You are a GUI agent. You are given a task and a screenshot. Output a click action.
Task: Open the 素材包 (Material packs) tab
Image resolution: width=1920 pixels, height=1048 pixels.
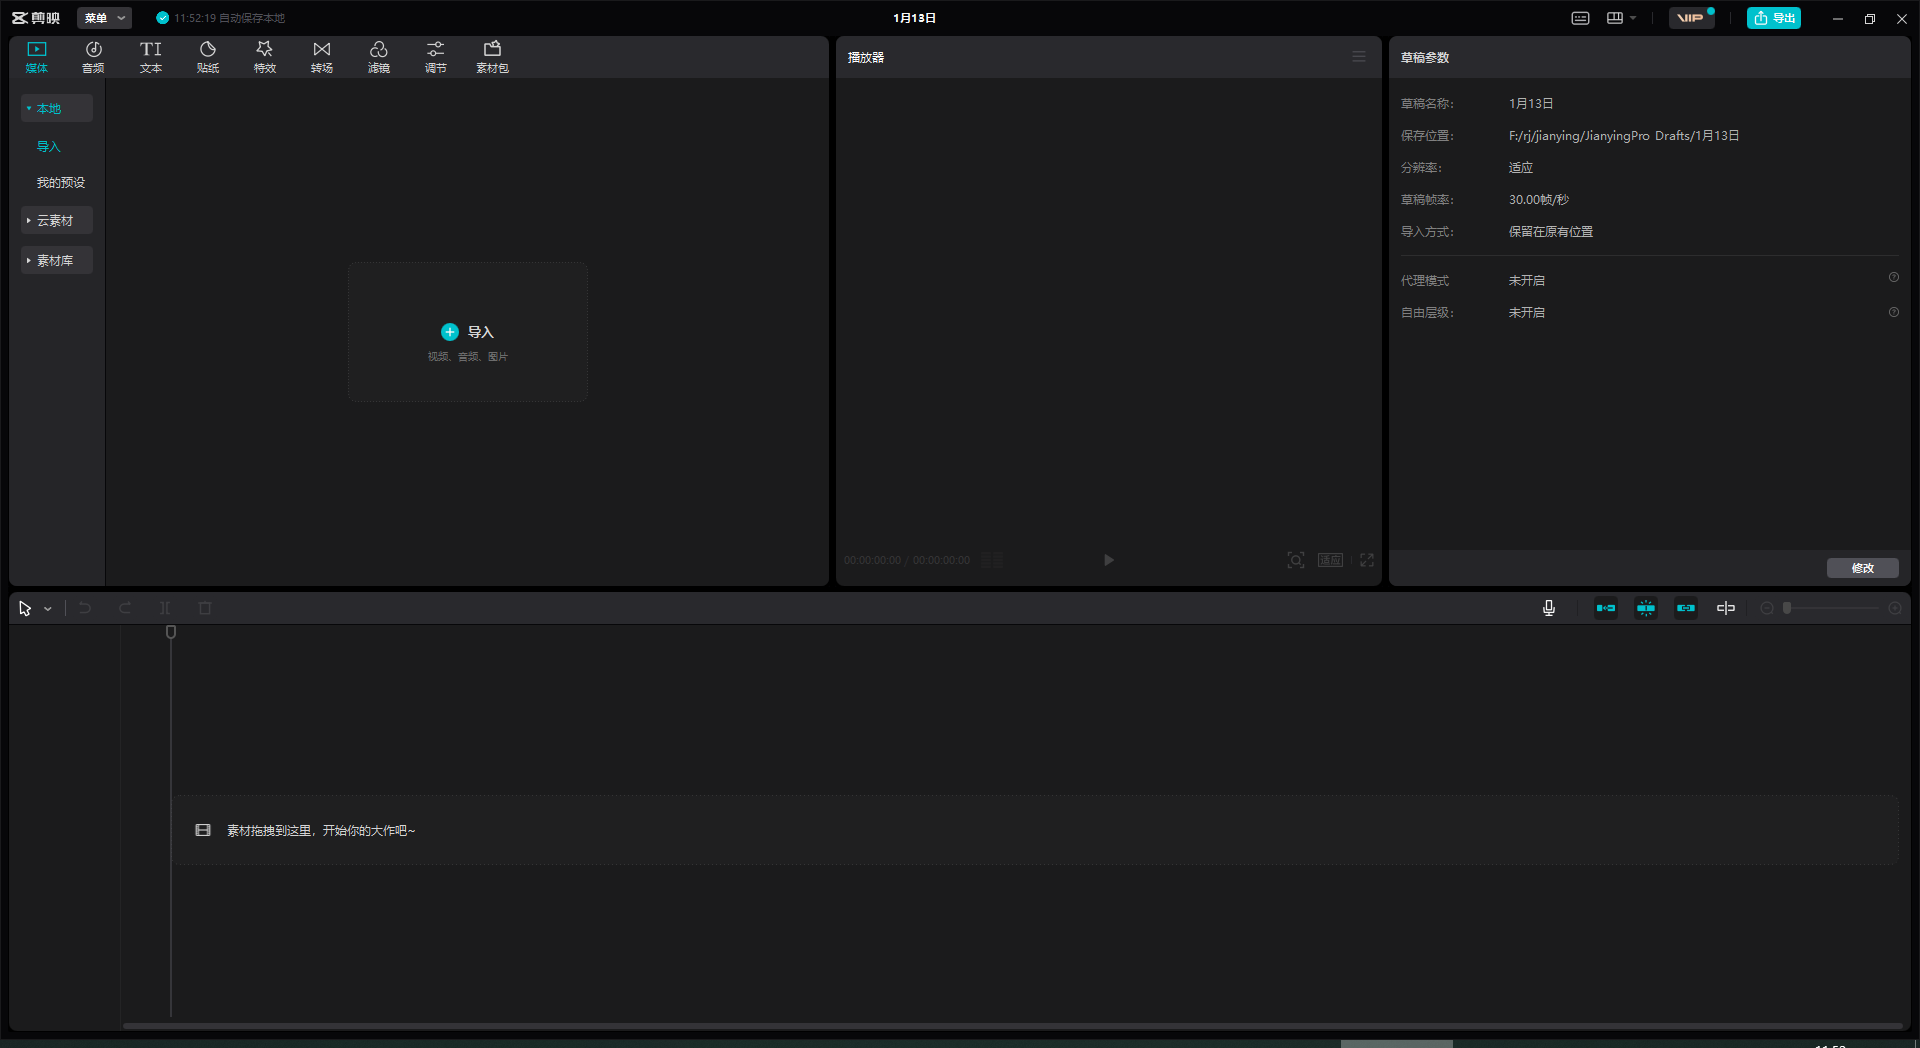[x=492, y=57]
